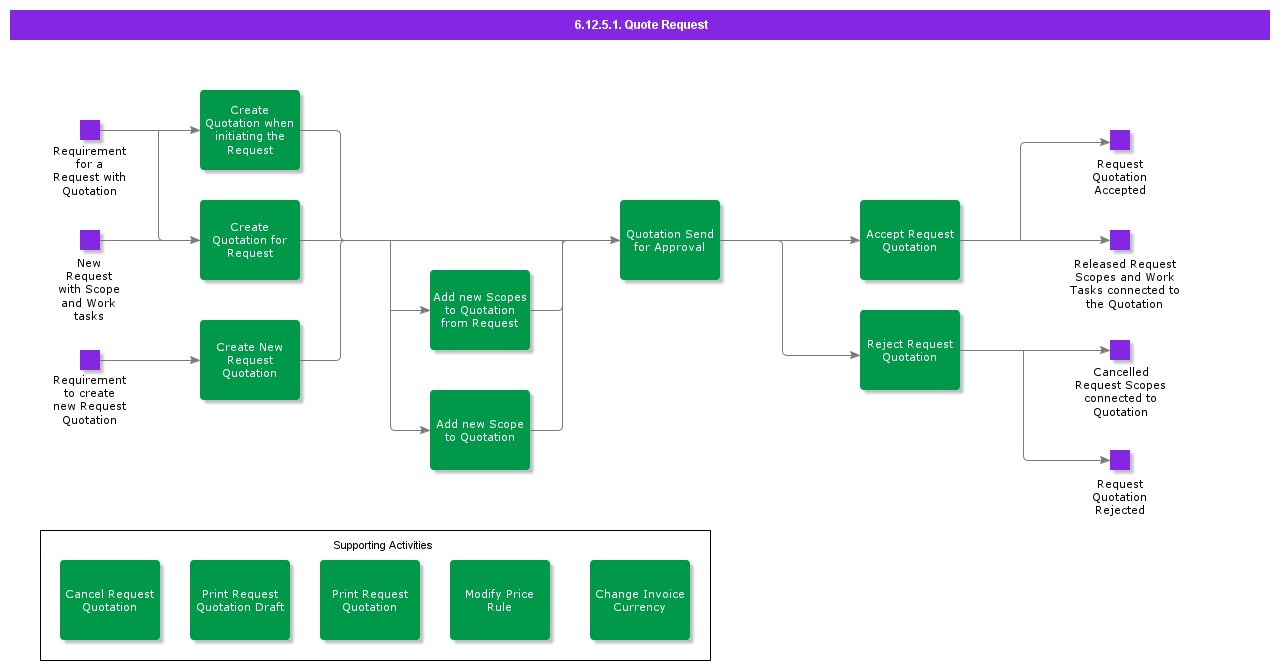Screen dimensions: 1280x670
Task: Open Add new Scopes to Quotation from Request
Action: pos(480,310)
